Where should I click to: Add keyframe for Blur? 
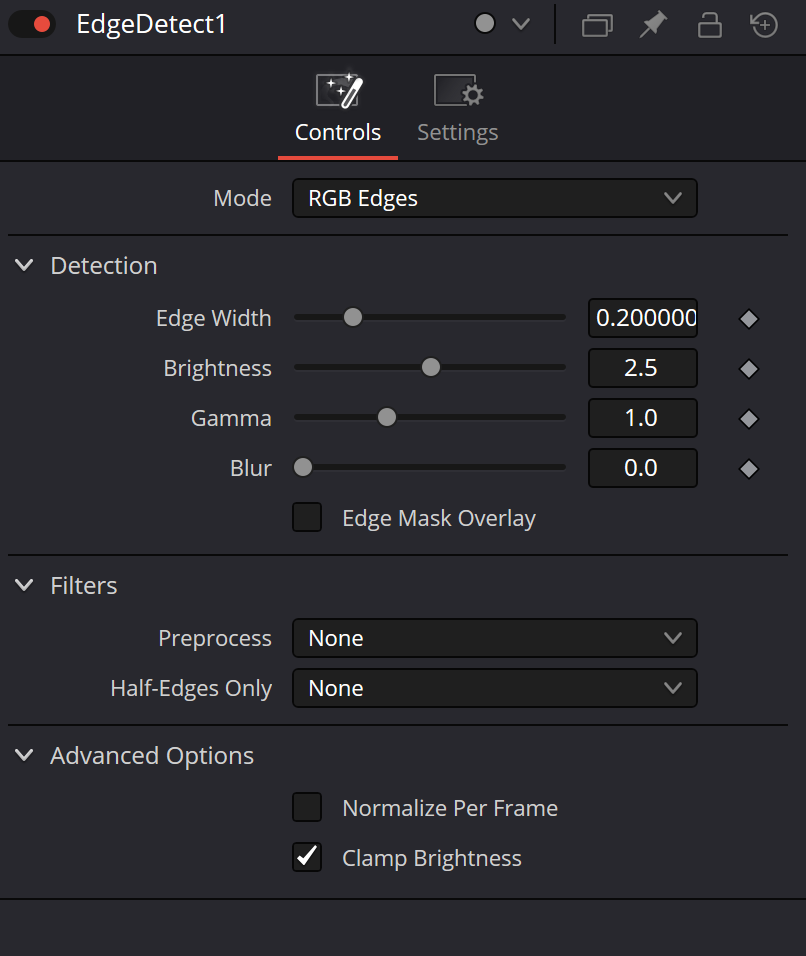click(749, 469)
